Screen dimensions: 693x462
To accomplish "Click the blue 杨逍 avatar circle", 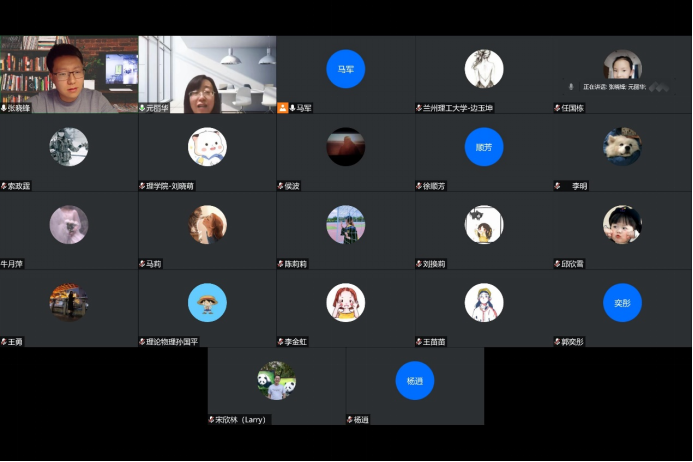I will (x=415, y=381).
